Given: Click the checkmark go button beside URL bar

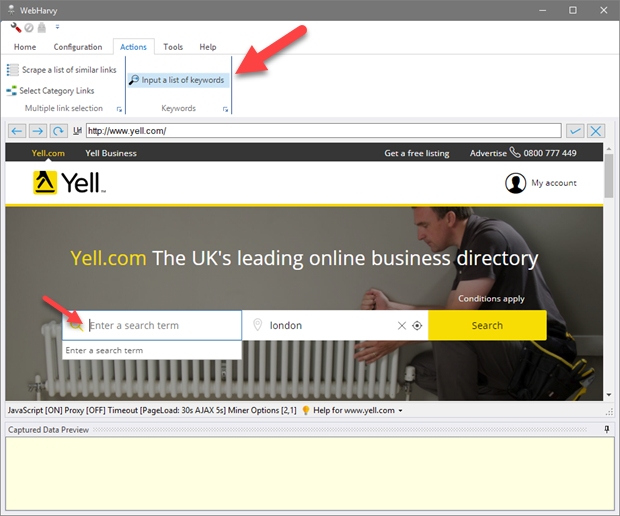Looking at the screenshot, I should pos(575,131).
